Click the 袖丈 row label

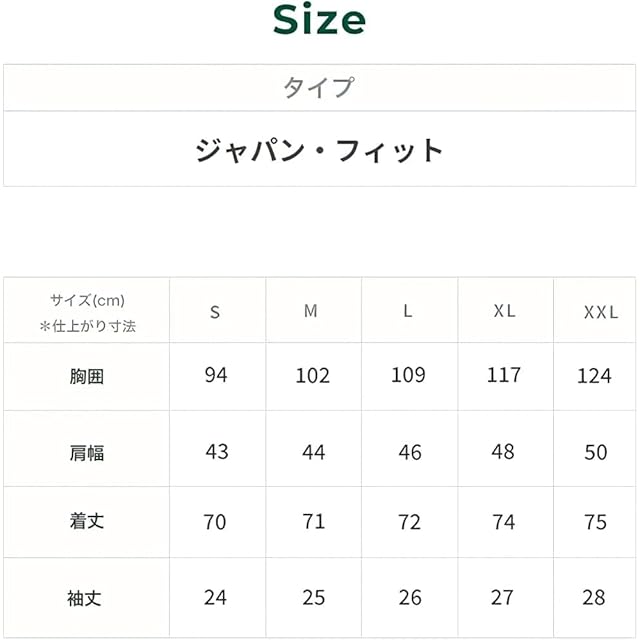coord(87,599)
